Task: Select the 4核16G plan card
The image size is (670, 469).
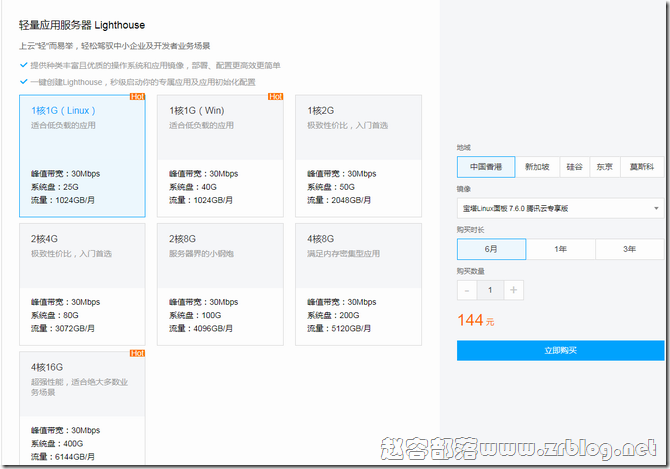Action: tap(82, 408)
